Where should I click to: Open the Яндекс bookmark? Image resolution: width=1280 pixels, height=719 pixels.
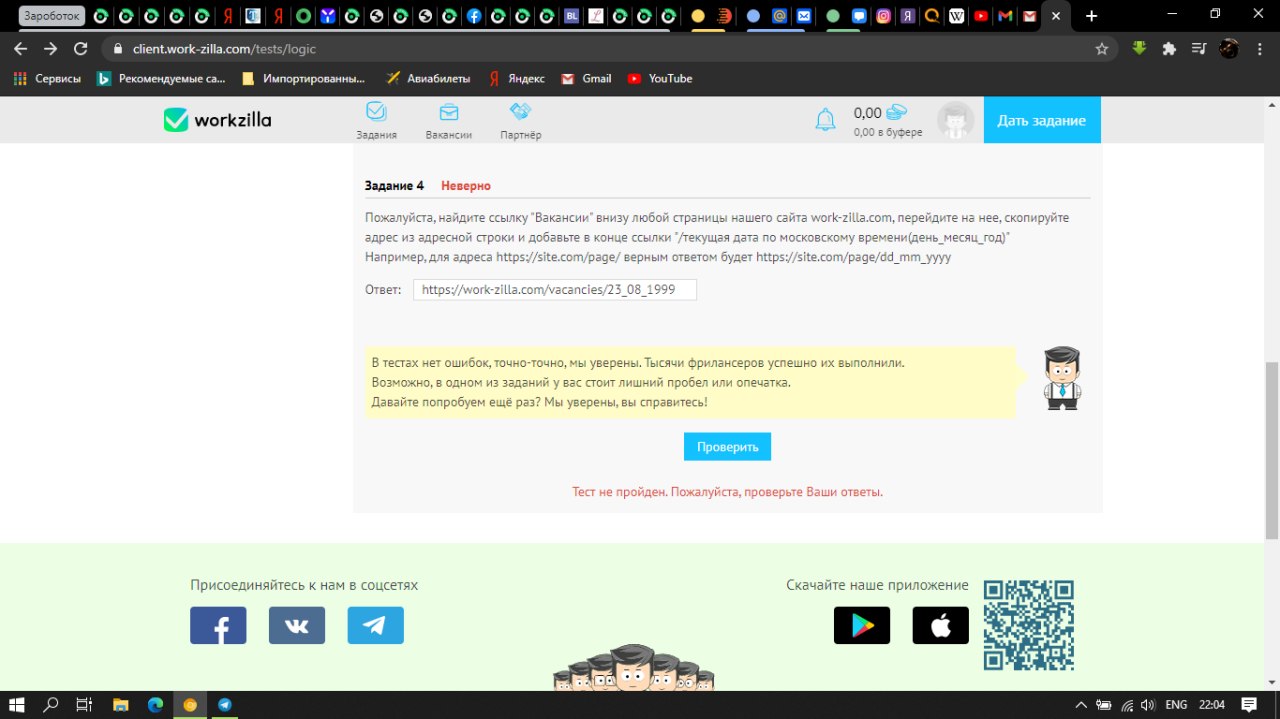516,78
